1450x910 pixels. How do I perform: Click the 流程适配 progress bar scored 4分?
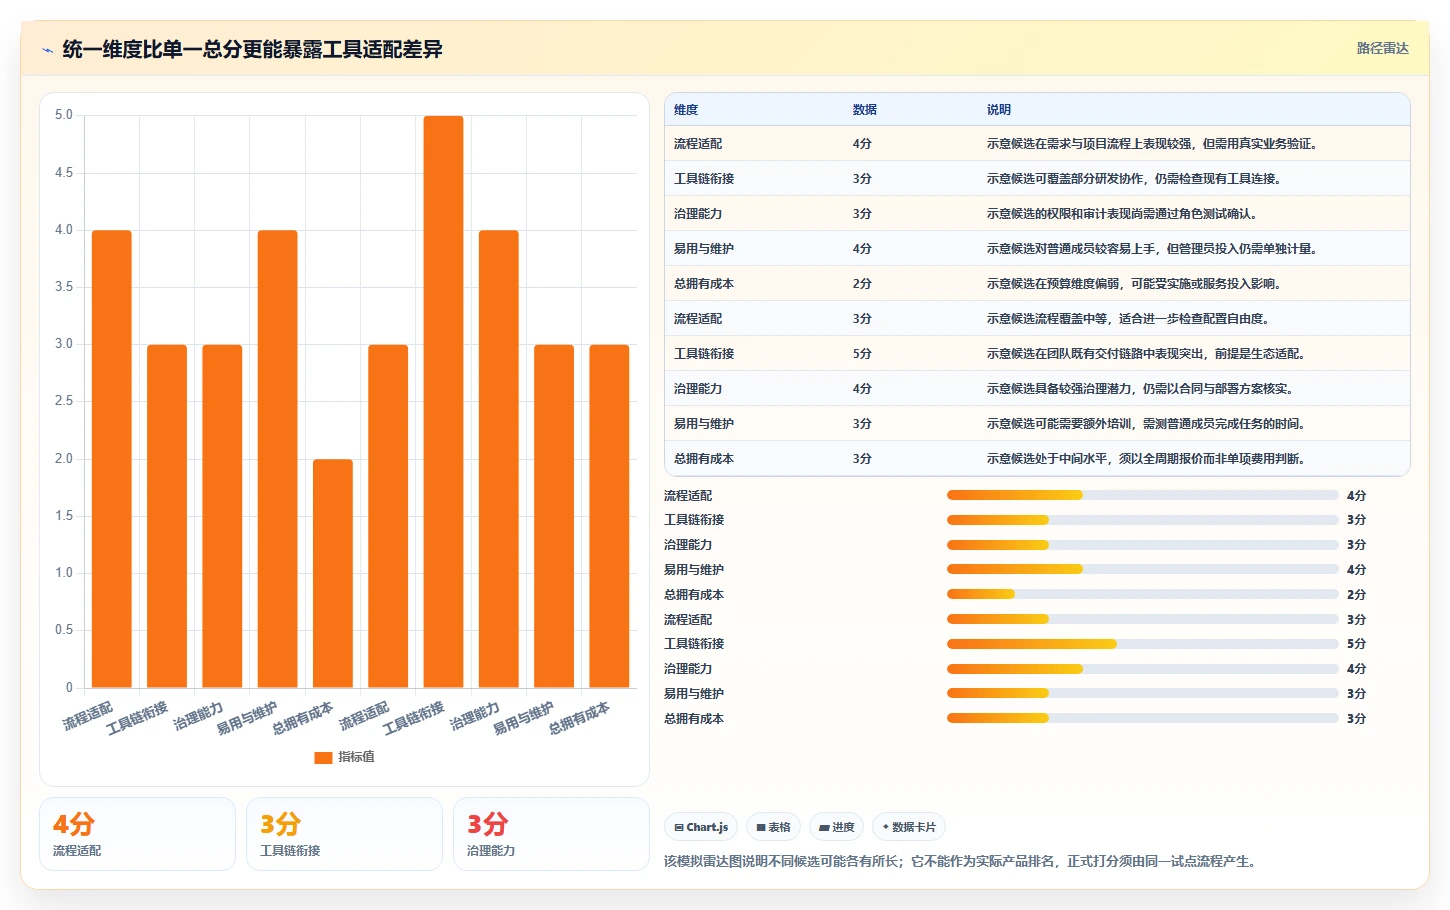(x=1142, y=495)
